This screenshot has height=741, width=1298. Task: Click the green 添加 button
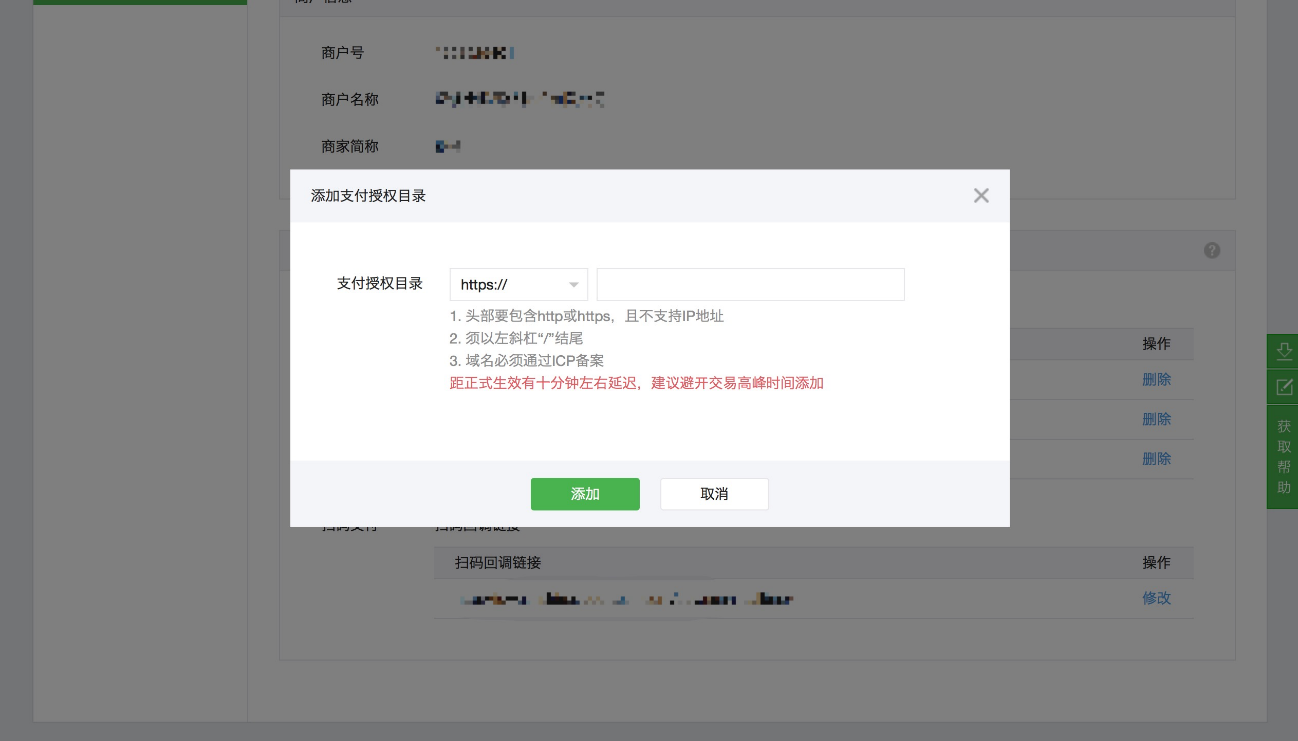[585, 494]
